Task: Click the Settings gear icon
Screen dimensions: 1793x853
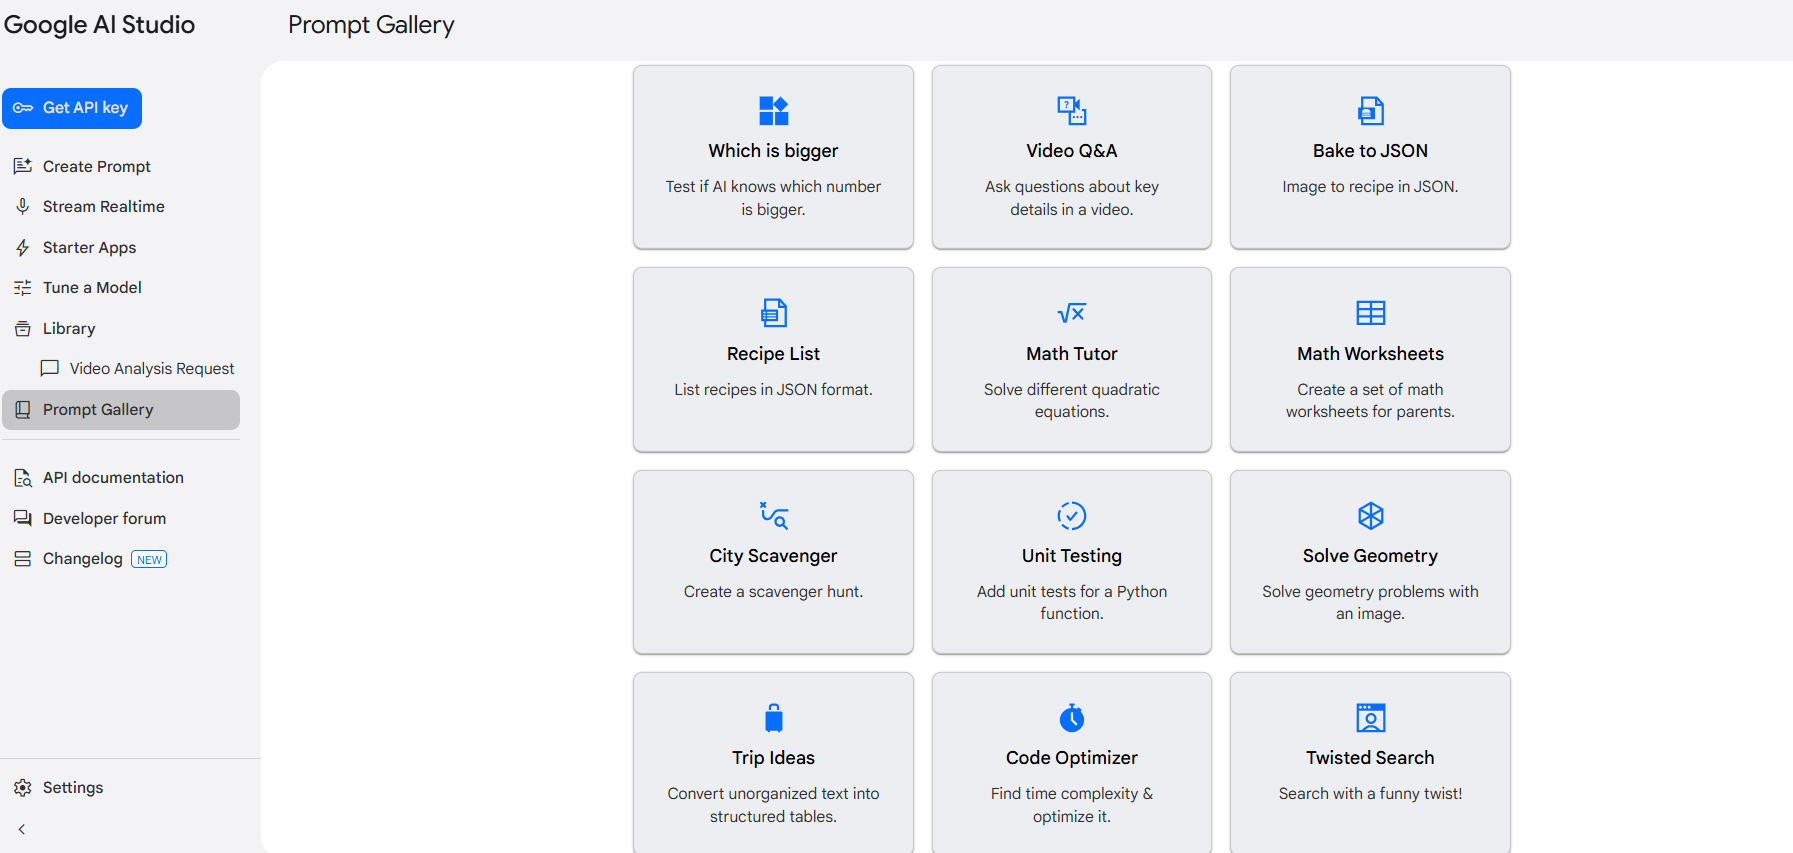Action: (23, 788)
